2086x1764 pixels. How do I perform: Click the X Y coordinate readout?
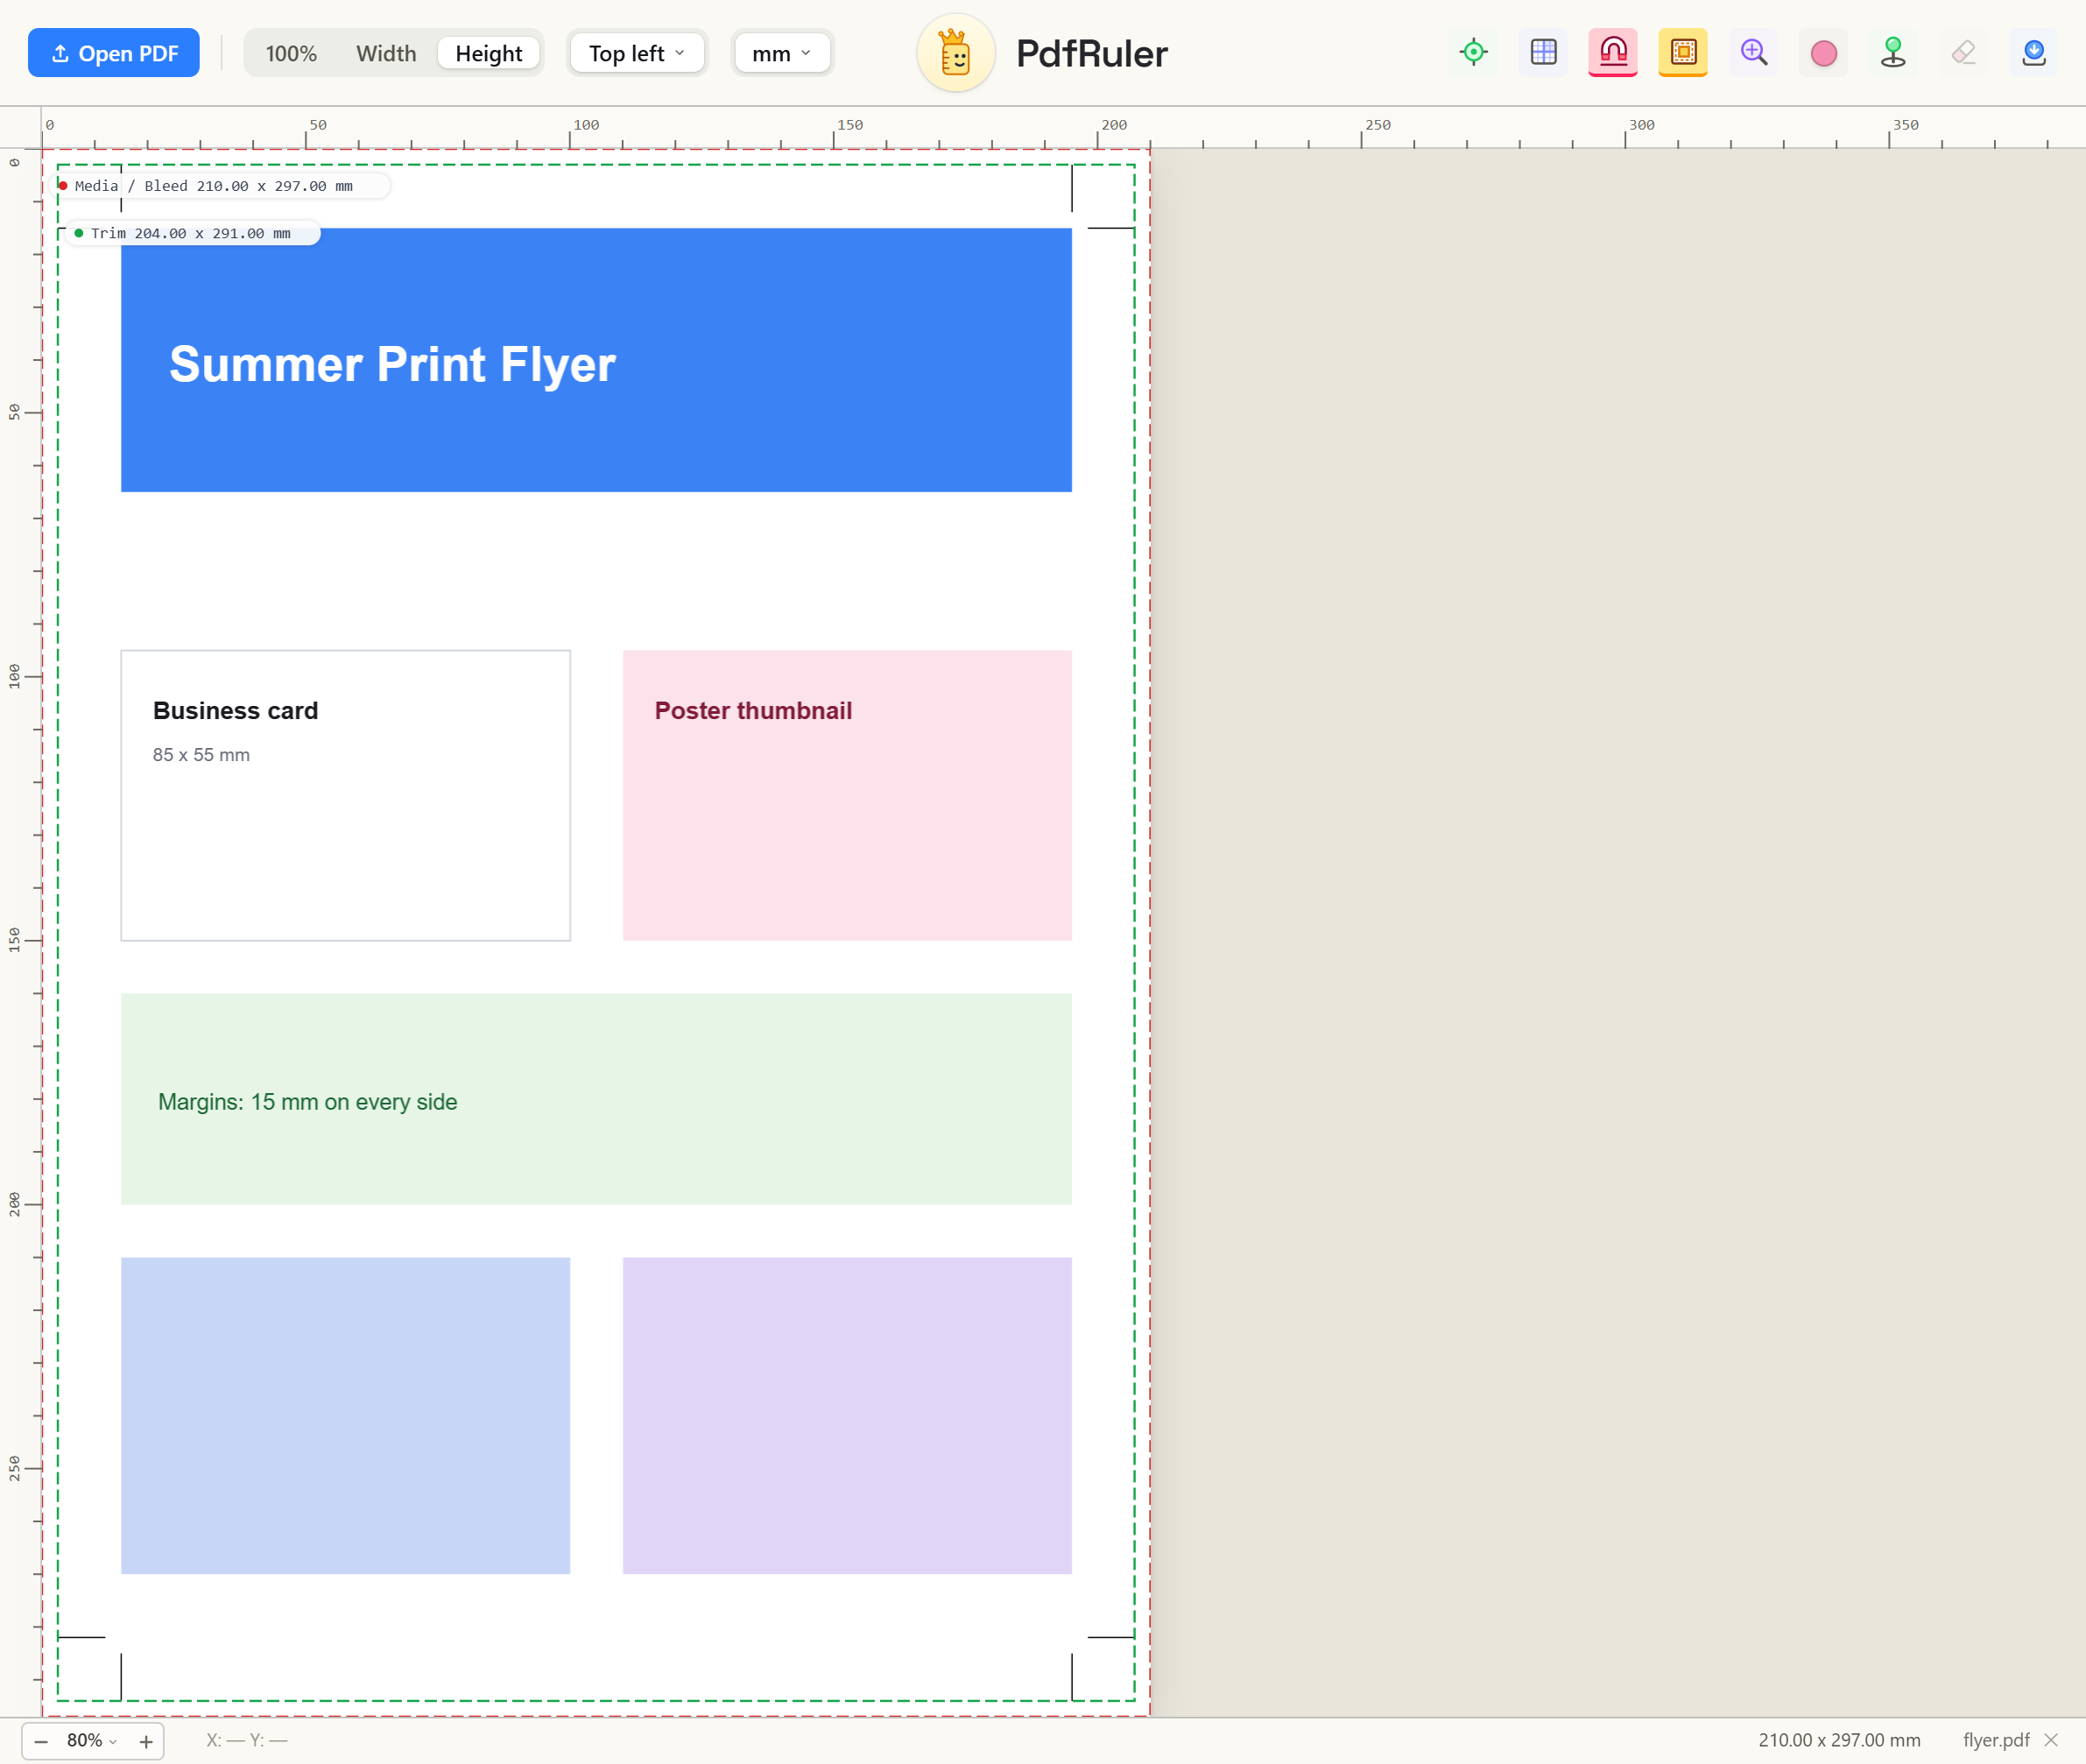247,1740
